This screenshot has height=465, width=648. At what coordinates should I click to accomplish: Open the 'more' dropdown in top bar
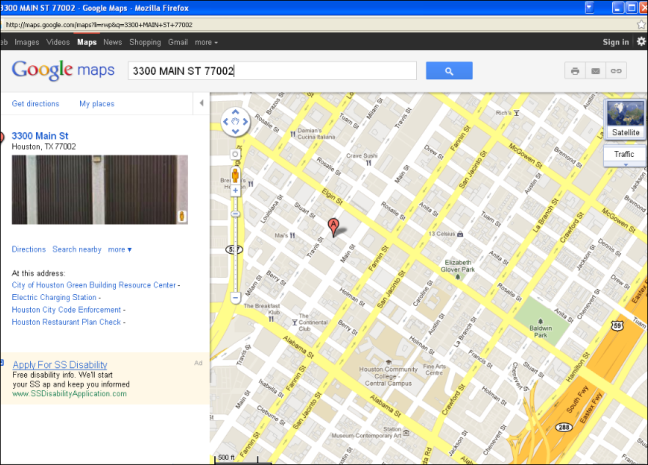(x=206, y=42)
